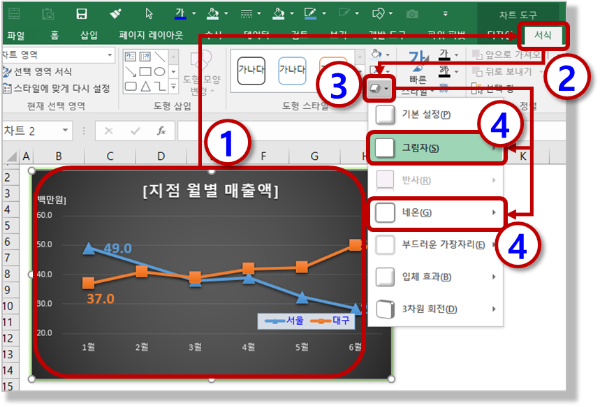Screen dimensions: 600x407
Task: Click the 3월 category axis label
Action: click(195, 347)
